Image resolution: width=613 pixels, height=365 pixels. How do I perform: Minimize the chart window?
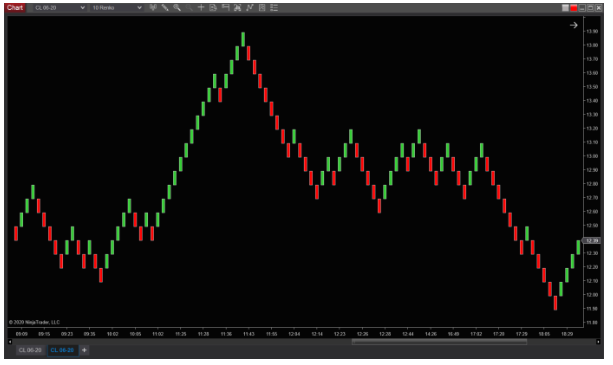click(582, 8)
